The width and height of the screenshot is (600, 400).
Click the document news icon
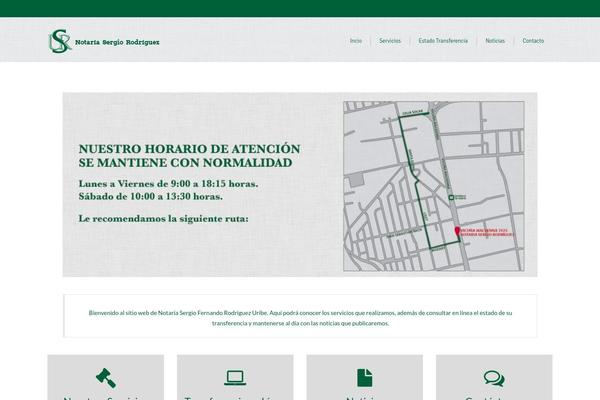[x=364, y=378]
